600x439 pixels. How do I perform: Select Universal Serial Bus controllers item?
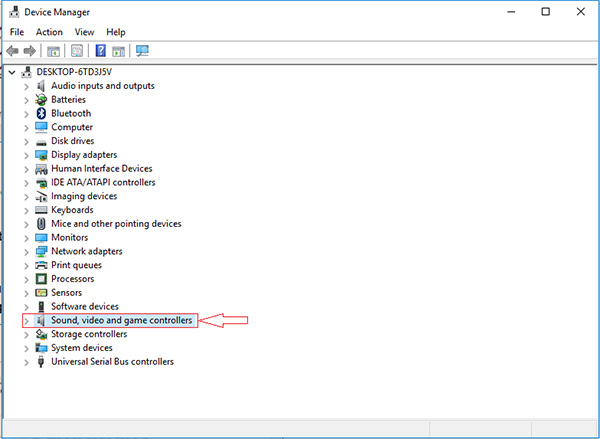click(x=112, y=361)
